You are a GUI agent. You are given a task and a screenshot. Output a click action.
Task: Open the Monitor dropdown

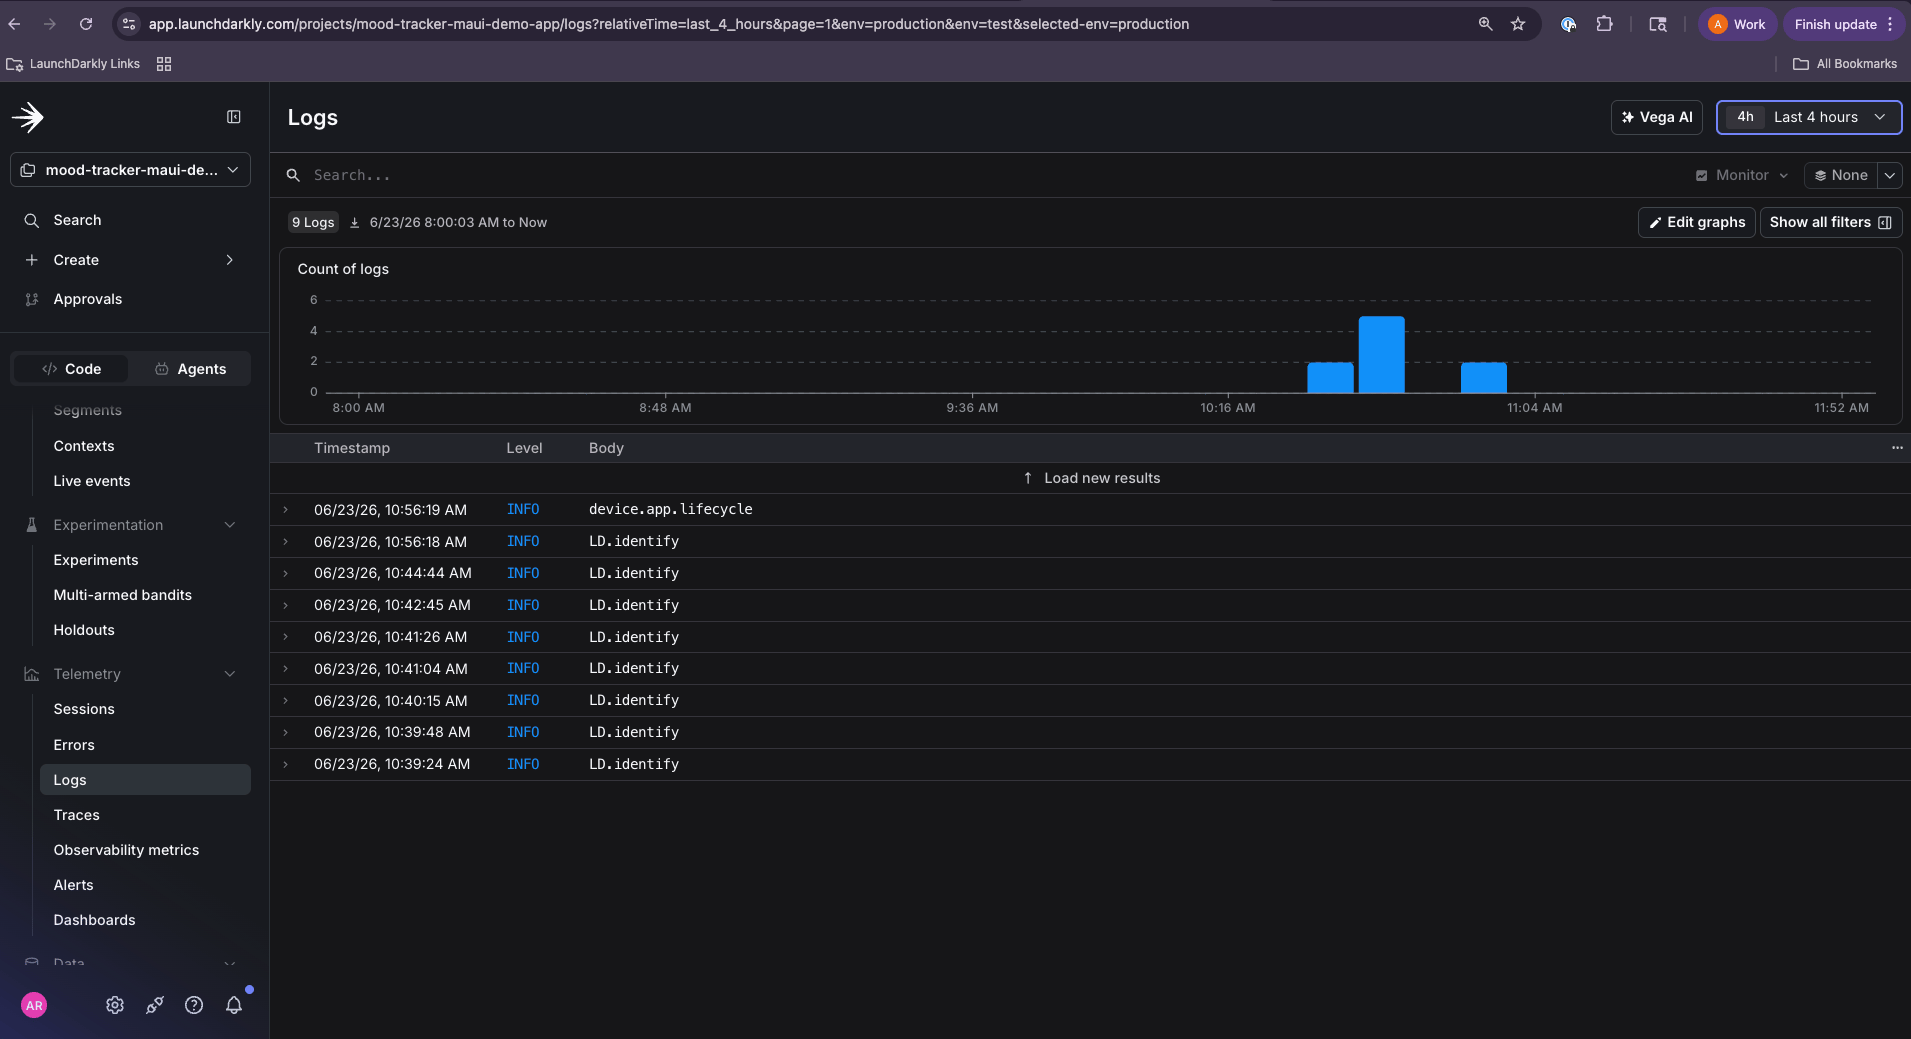point(1742,175)
